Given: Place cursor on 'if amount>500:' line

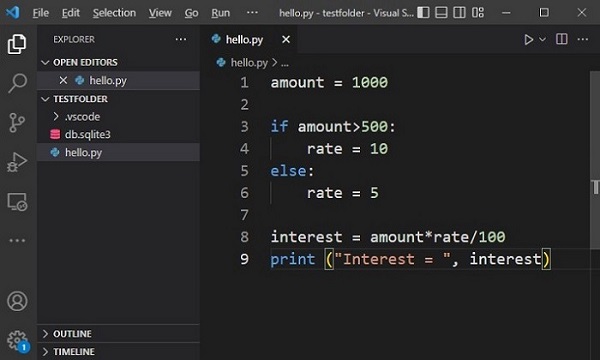Looking at the screenshot, I should [x=333, y=127].
